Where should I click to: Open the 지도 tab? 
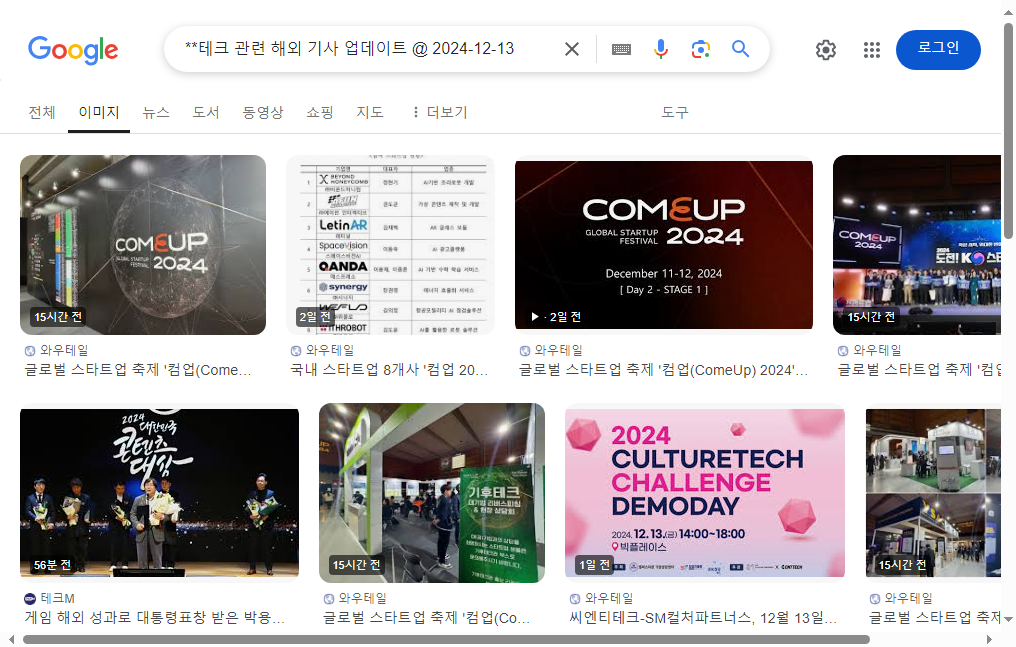370,113
